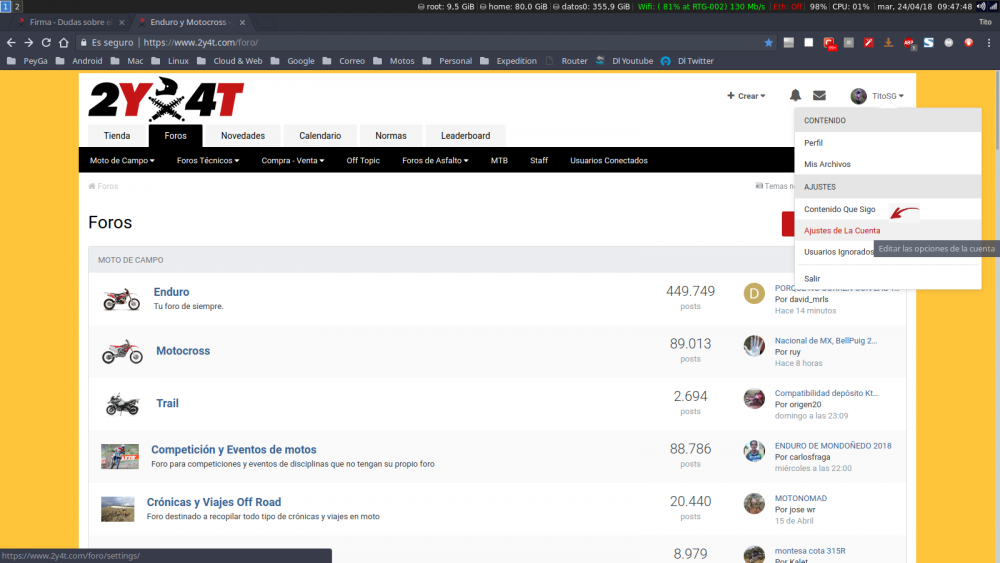
Task: Click the browser address bar URL
Action: [x=201, y=42]
